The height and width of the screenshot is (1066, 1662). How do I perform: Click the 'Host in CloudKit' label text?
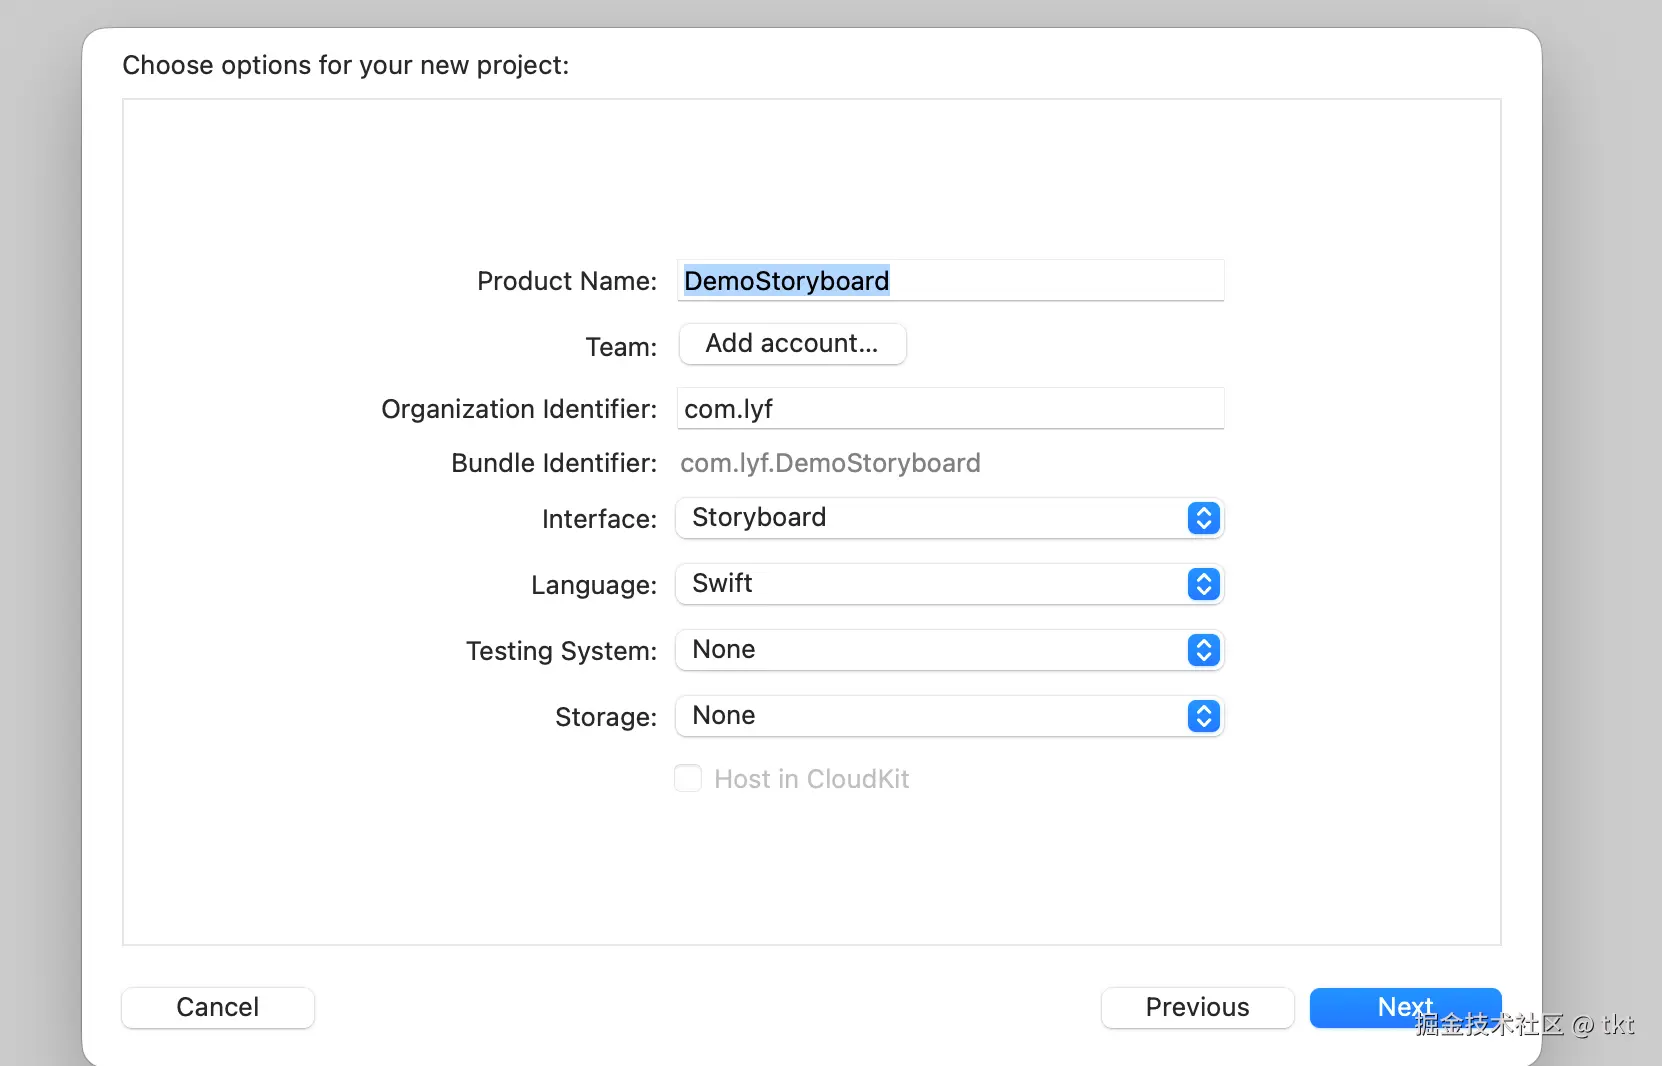(811, 779)
